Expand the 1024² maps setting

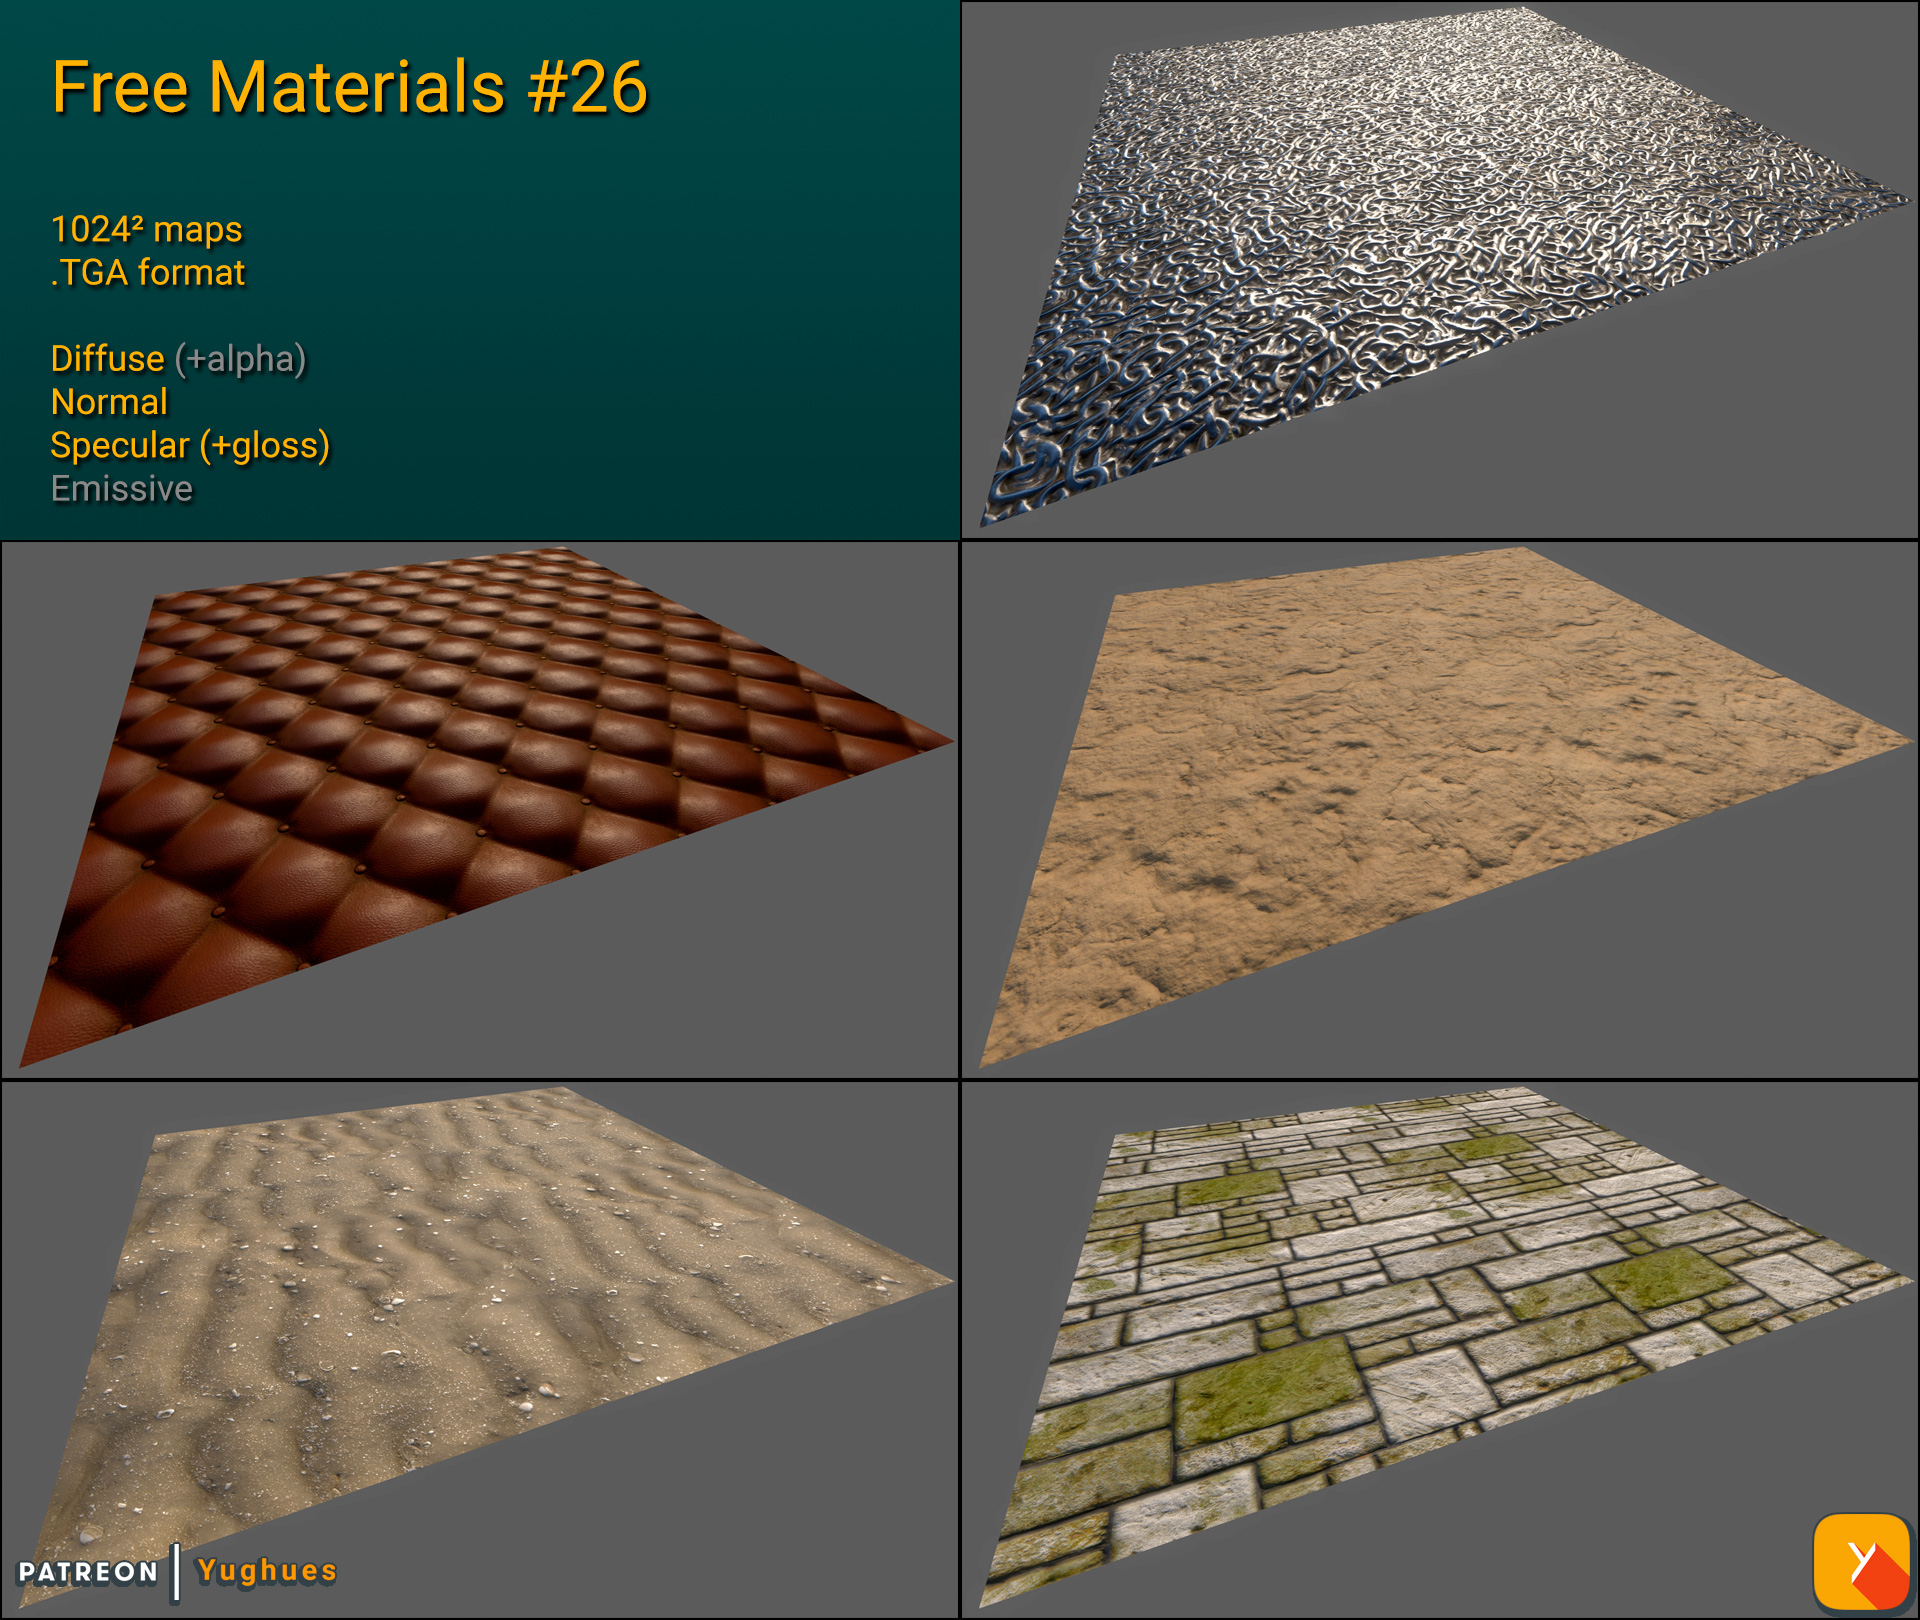[146, 229]
